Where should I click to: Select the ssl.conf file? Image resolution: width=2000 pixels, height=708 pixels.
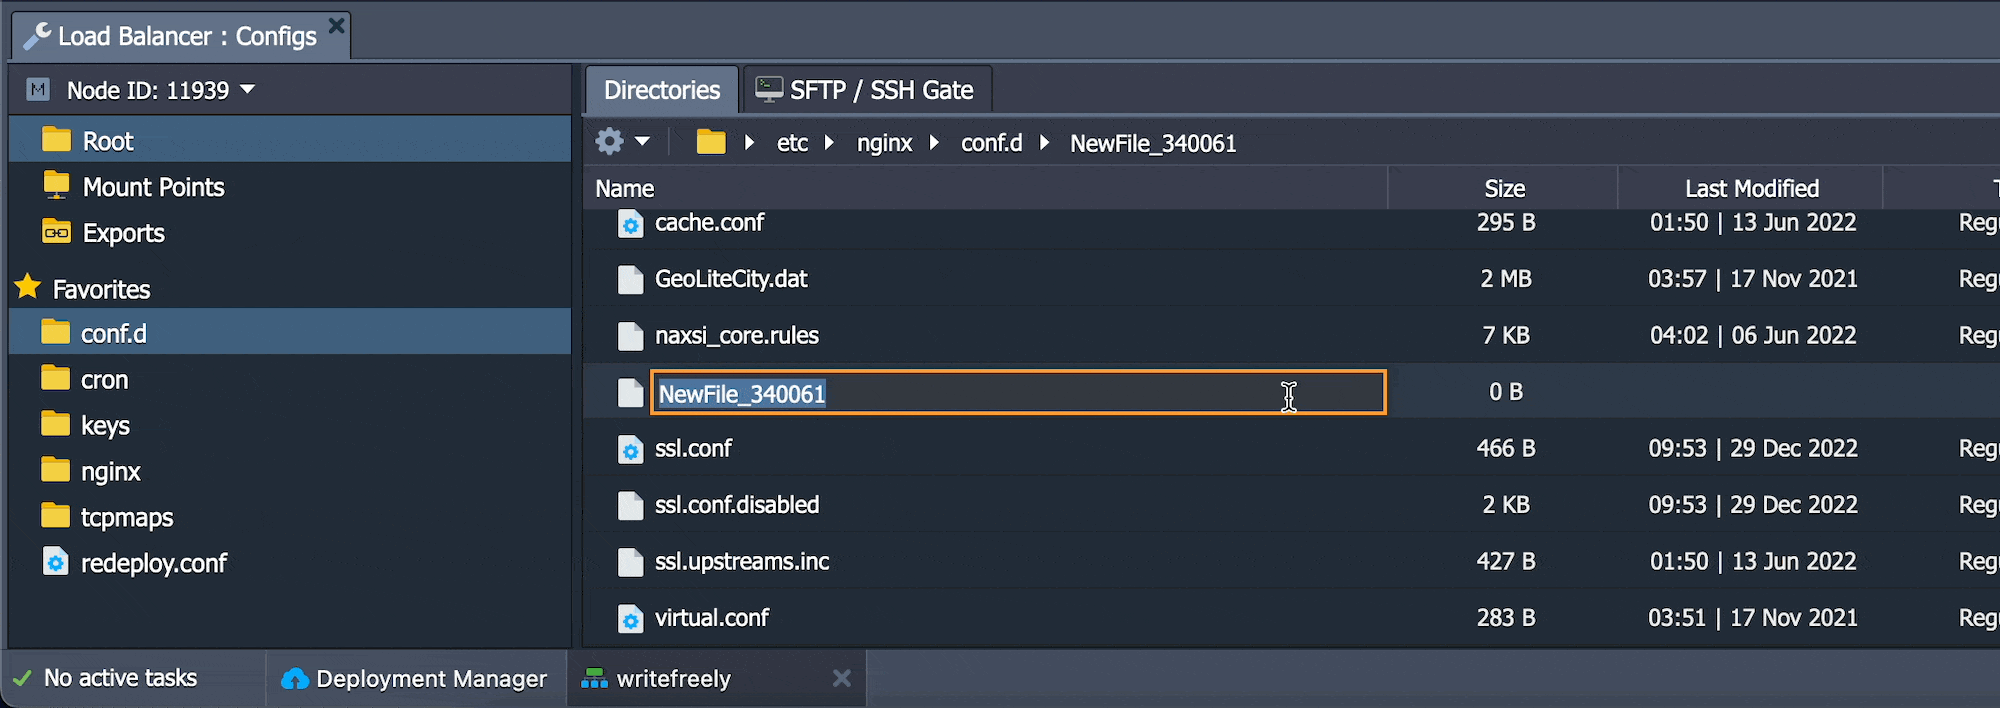693,448
